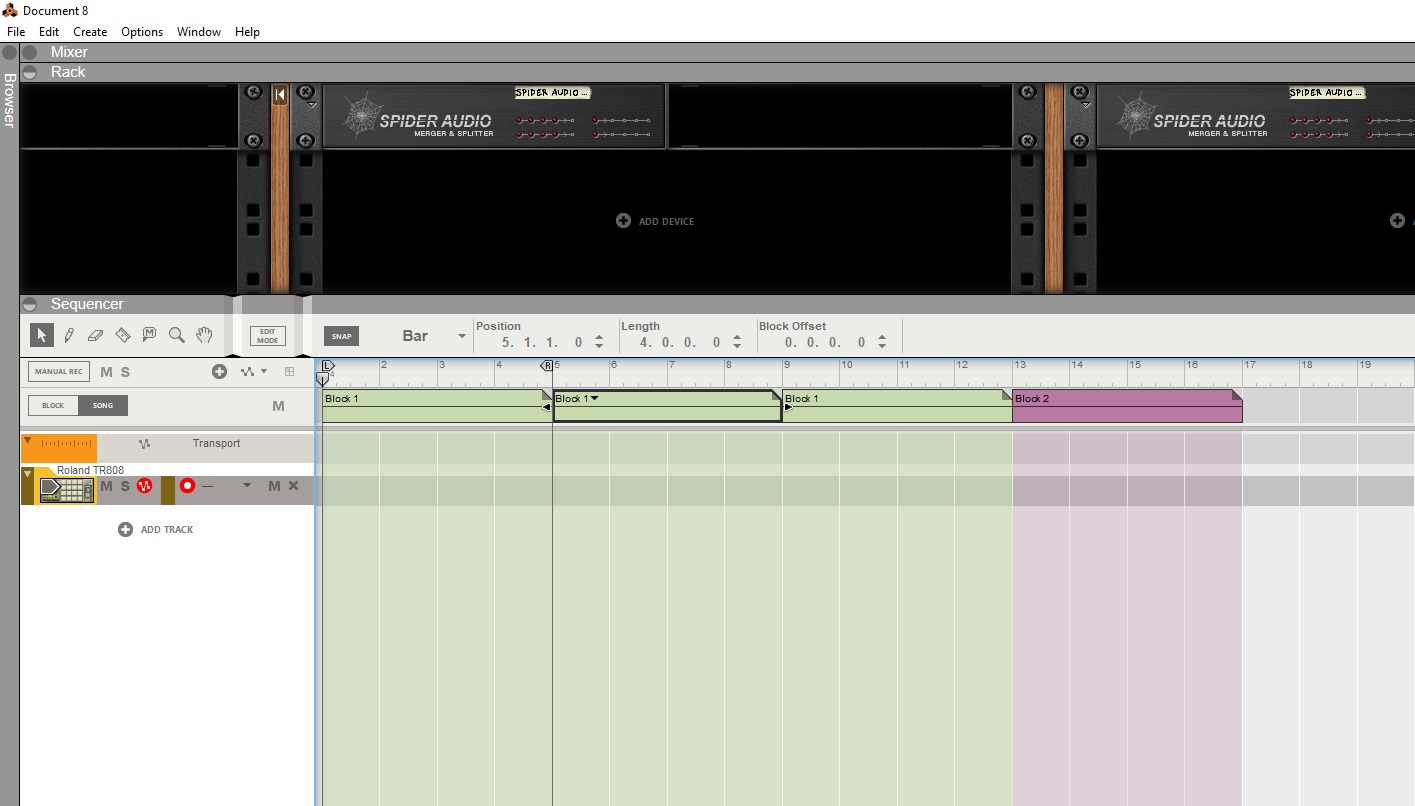Select the Magnify tool
The image size is (1415, 806).
(x=177, y=335)
